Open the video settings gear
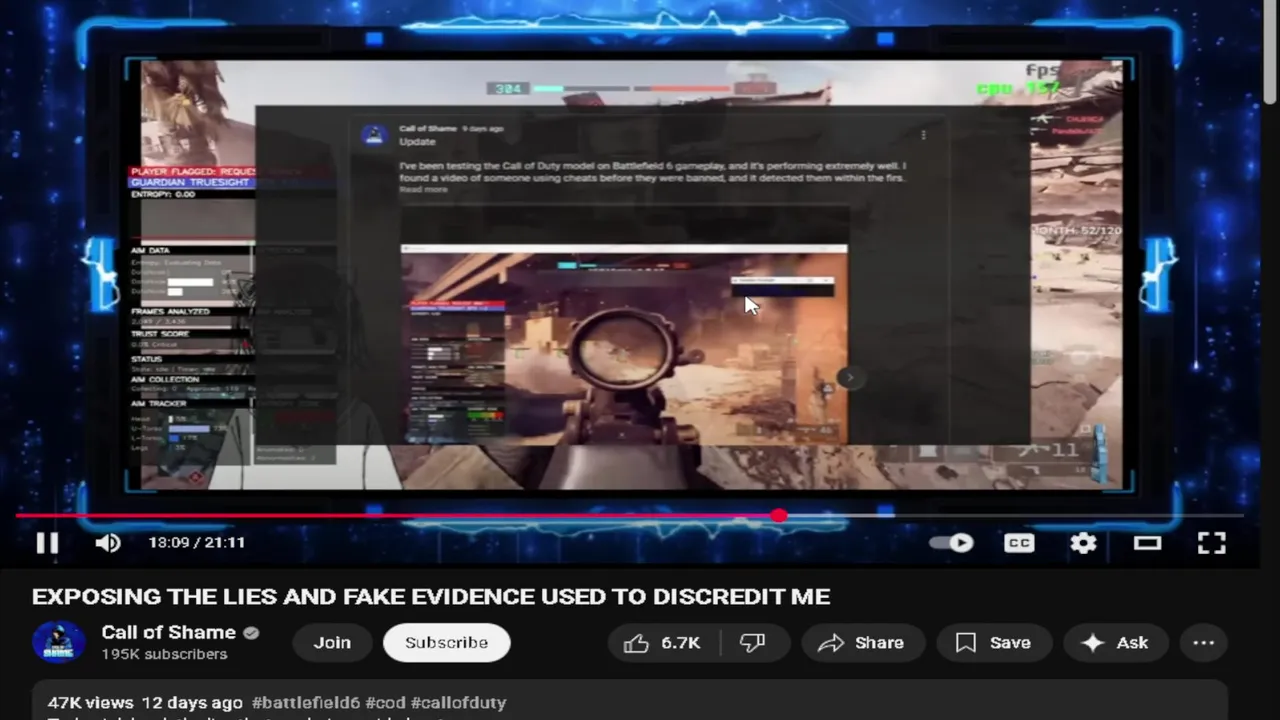Image resolution: width=1280 pixels, height=720 pixels. point(1083,543)
